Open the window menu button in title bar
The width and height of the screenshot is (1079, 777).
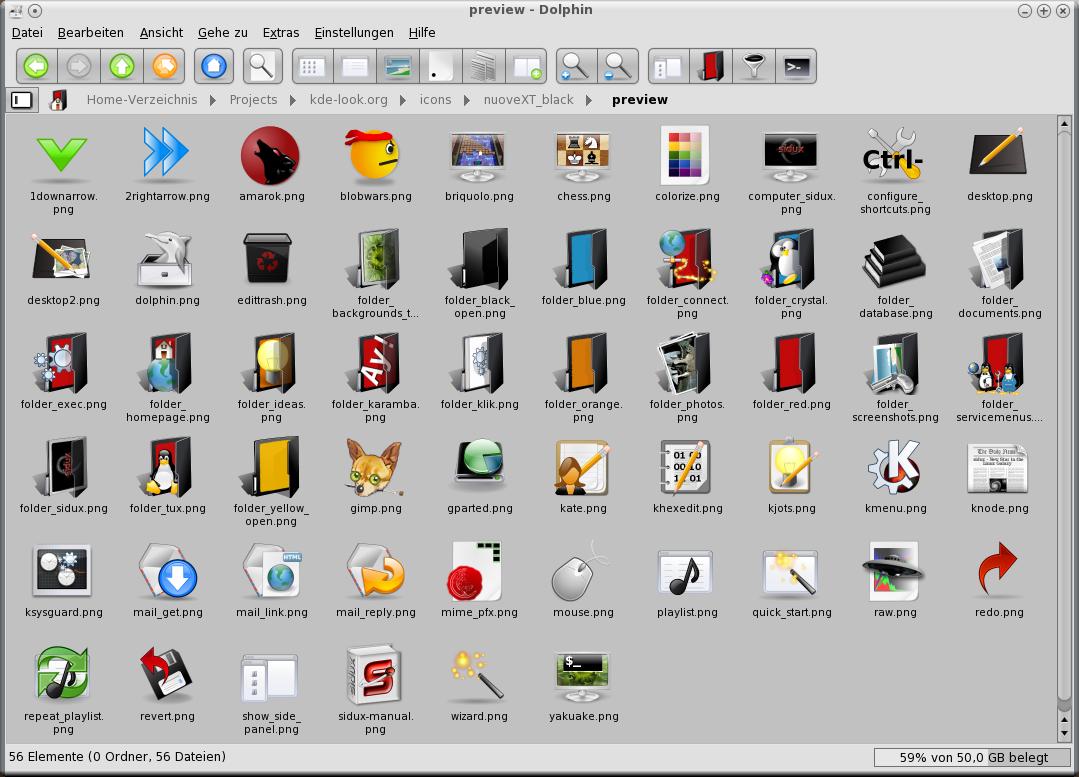coord(14,10)
